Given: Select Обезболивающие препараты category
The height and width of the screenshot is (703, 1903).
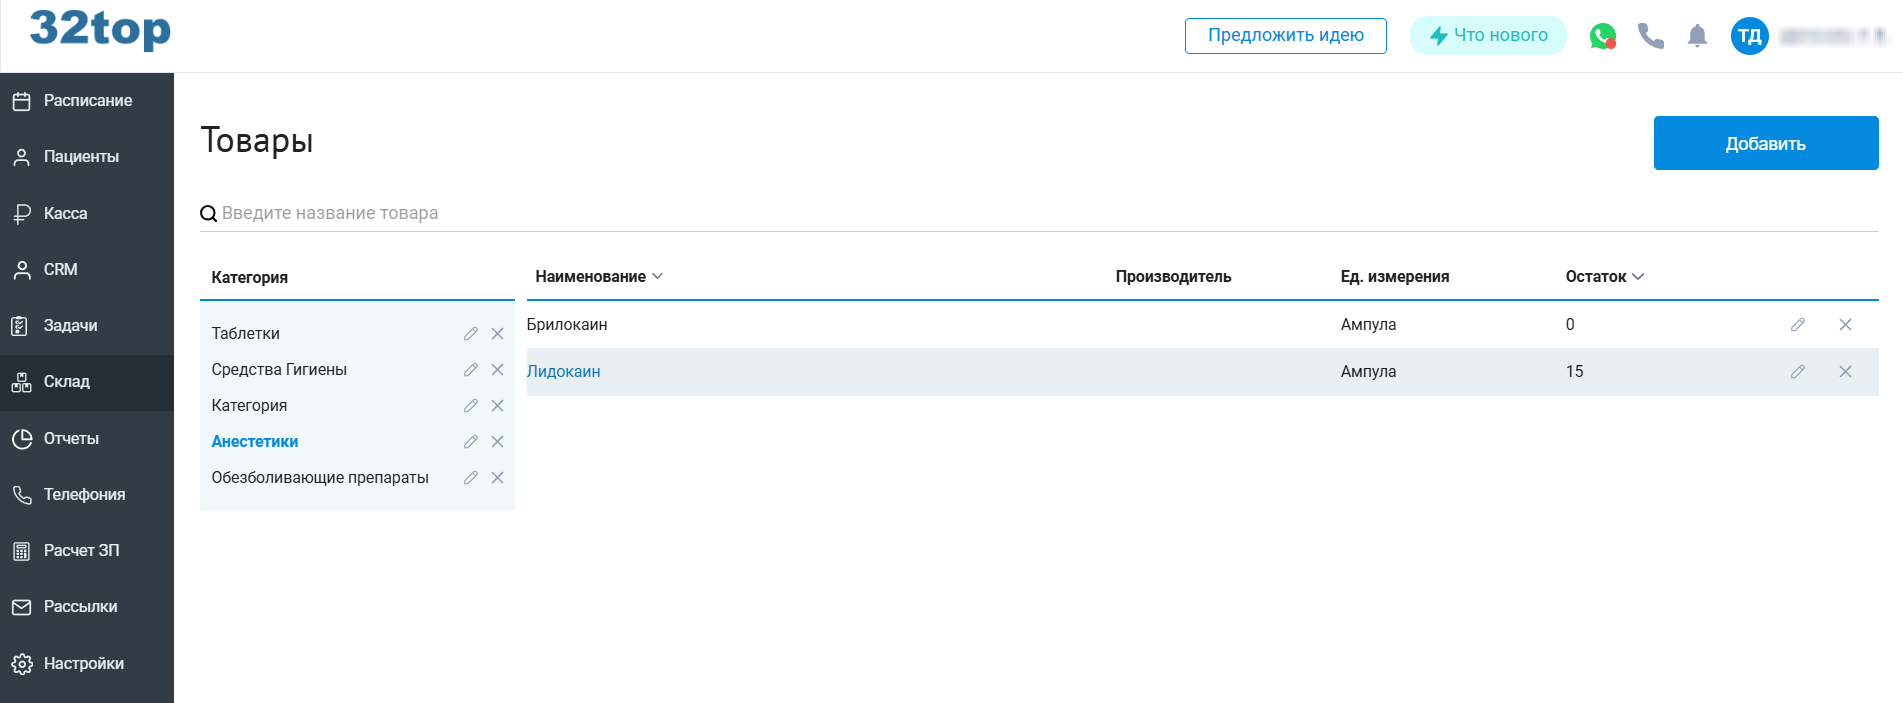Looking at the screenshot, I should 320,478.
